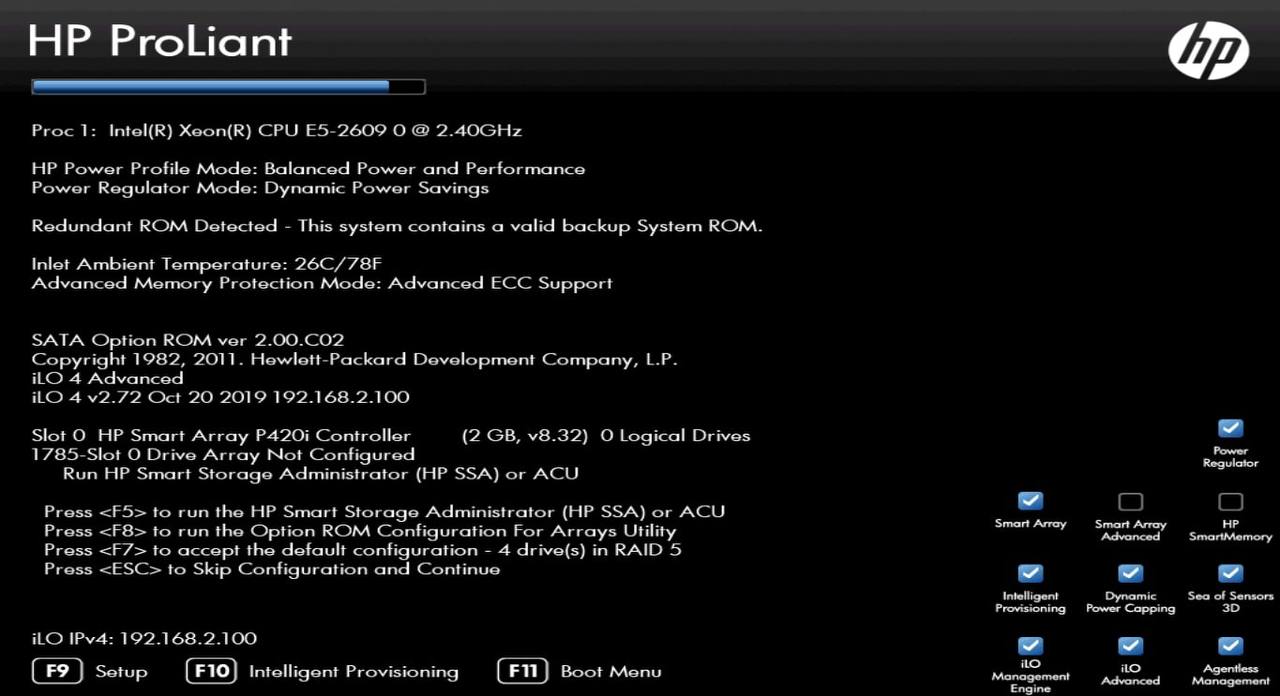Select the Press <F5> HP SSA option line

[x=384, y=512]
